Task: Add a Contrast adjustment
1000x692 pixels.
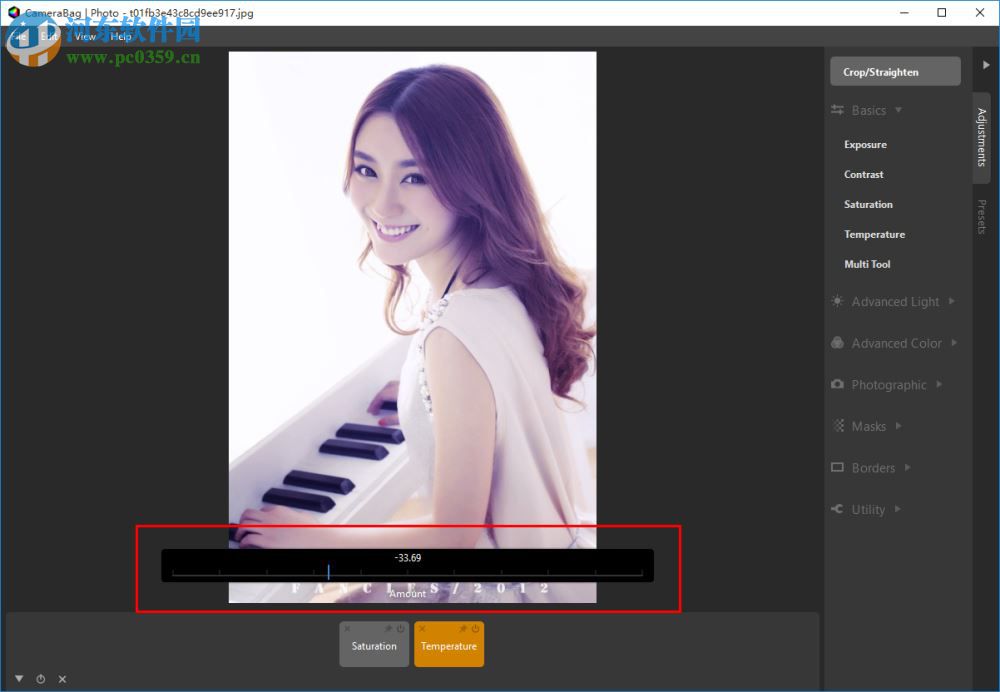Action: coord(864,174)
